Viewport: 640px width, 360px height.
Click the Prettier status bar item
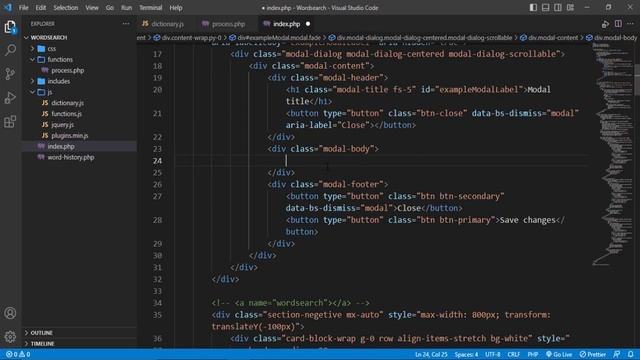(593, 354)
